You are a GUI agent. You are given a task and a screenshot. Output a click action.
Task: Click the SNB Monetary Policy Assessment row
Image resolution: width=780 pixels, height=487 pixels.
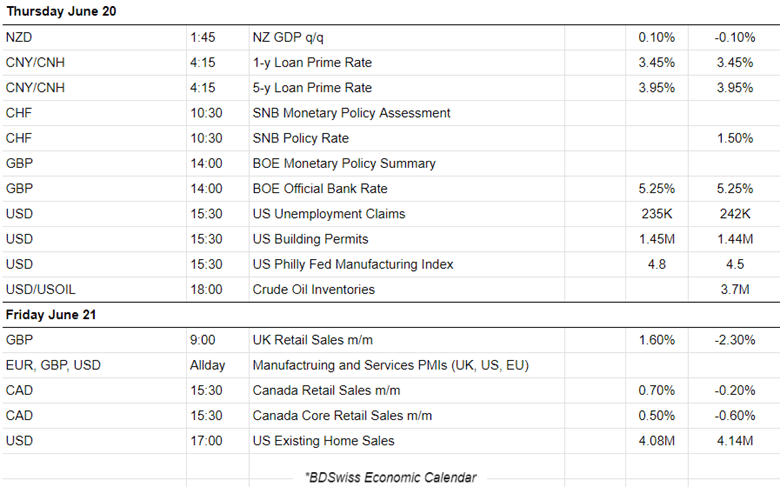[351, 113]
